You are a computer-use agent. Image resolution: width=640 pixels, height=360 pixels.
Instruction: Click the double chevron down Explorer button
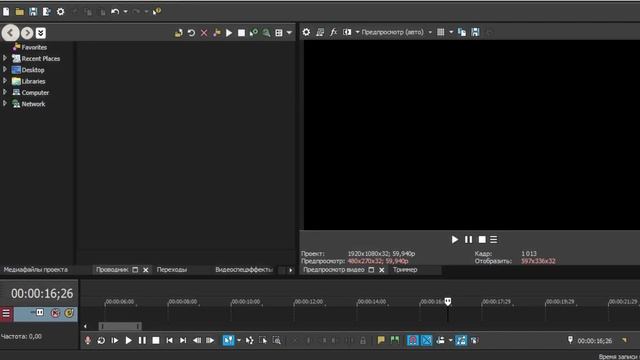pyautogui.click(x=41, y=33)
